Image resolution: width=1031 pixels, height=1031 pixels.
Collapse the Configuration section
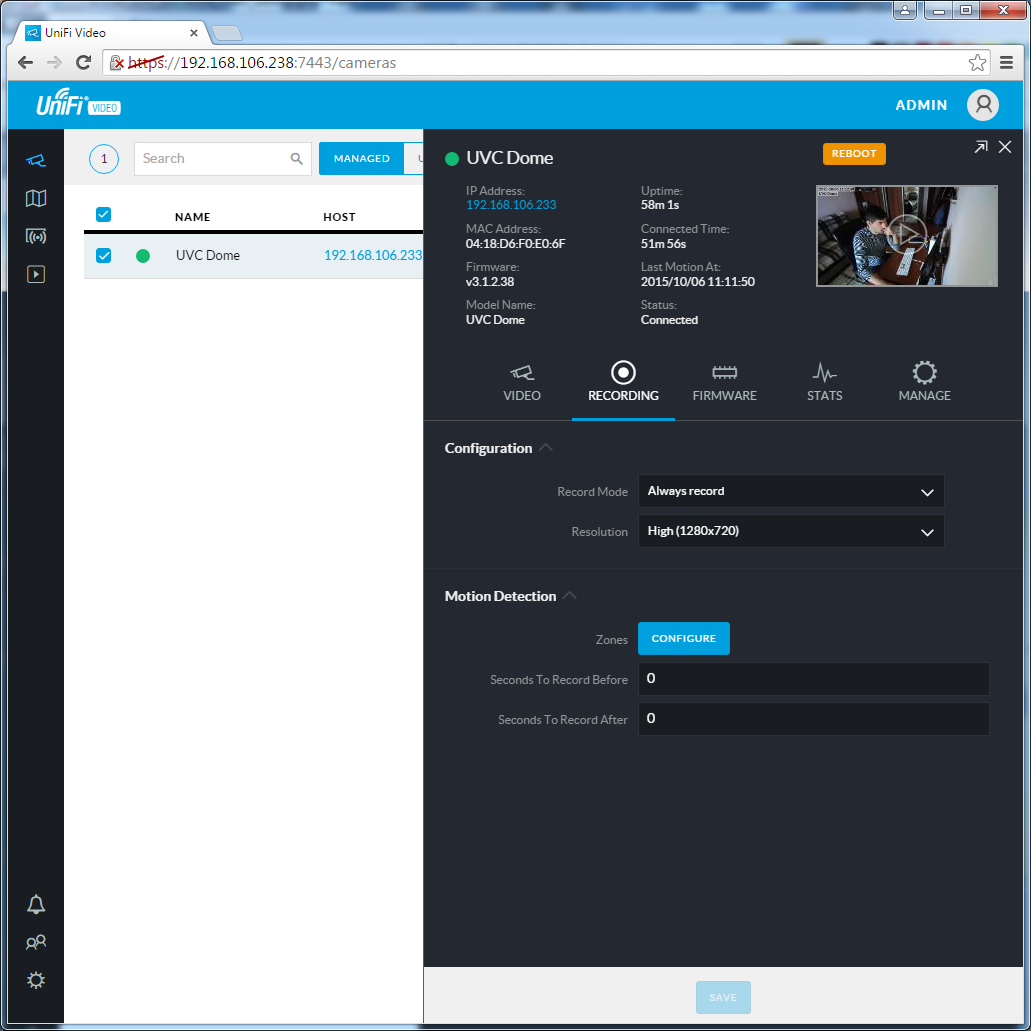pos(545,448)
